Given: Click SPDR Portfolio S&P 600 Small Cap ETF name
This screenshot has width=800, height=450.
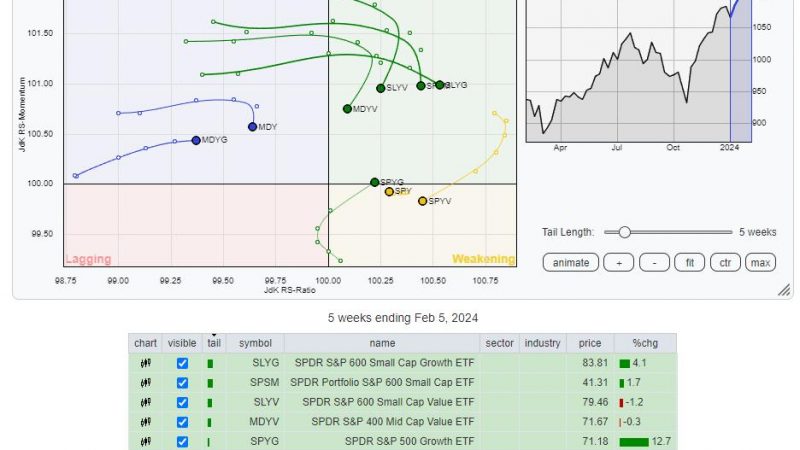Looking at the screenshot, I should pos(382,383).
